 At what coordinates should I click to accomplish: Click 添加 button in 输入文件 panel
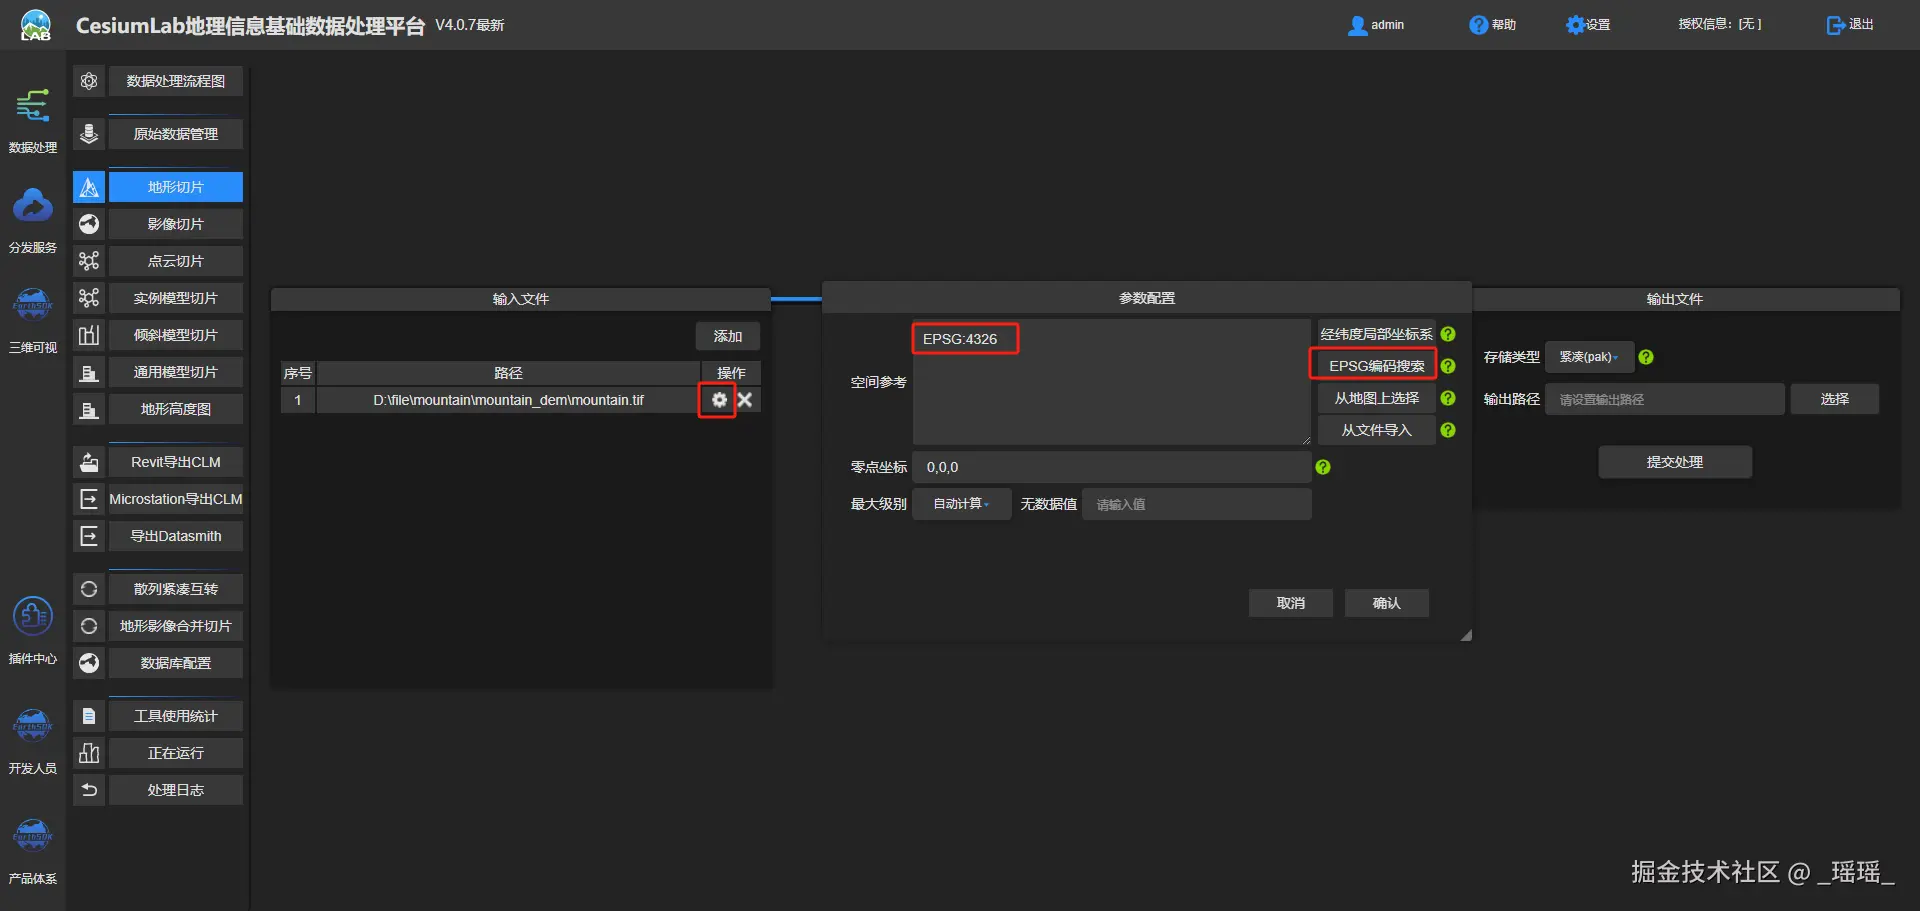tap(728, 336)
